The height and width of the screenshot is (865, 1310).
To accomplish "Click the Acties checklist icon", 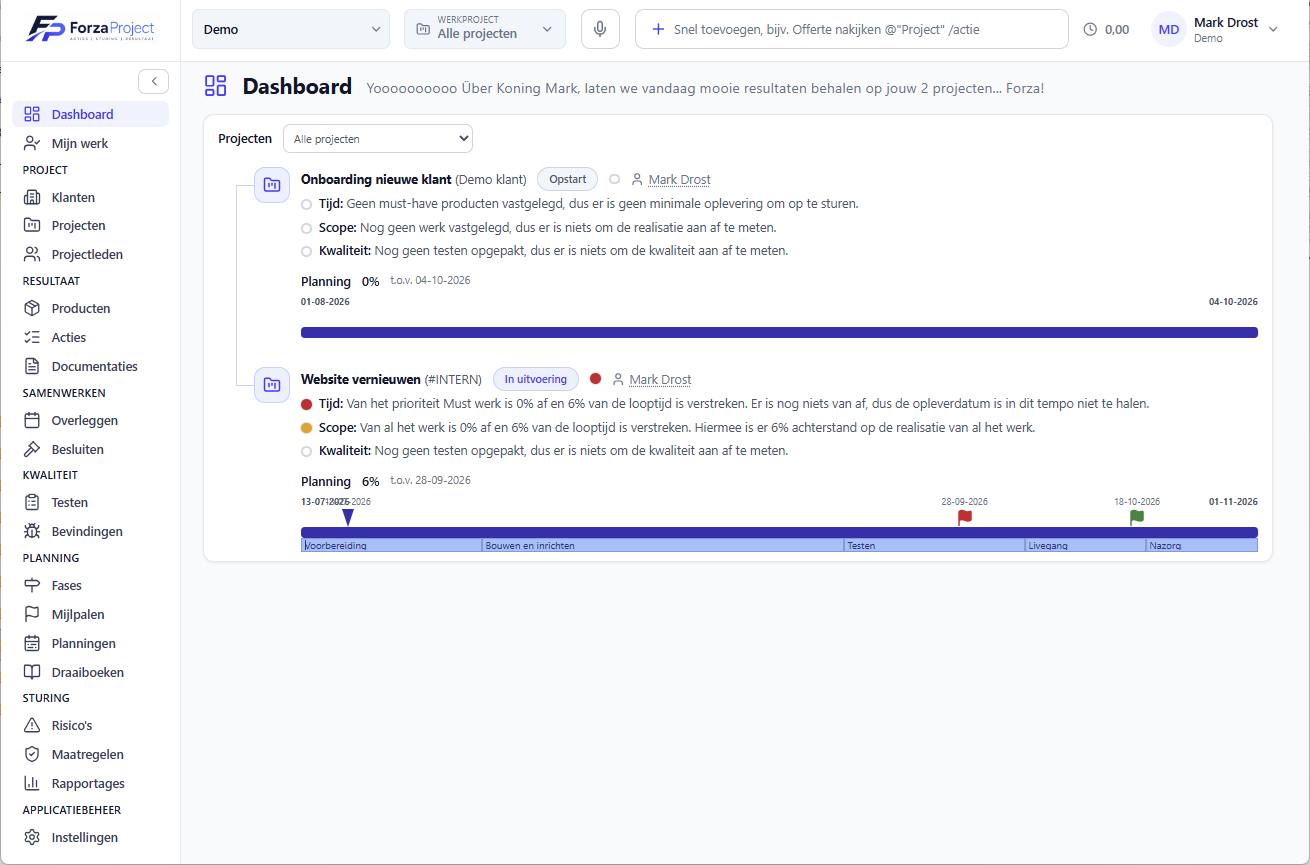I will click(32, 337).
